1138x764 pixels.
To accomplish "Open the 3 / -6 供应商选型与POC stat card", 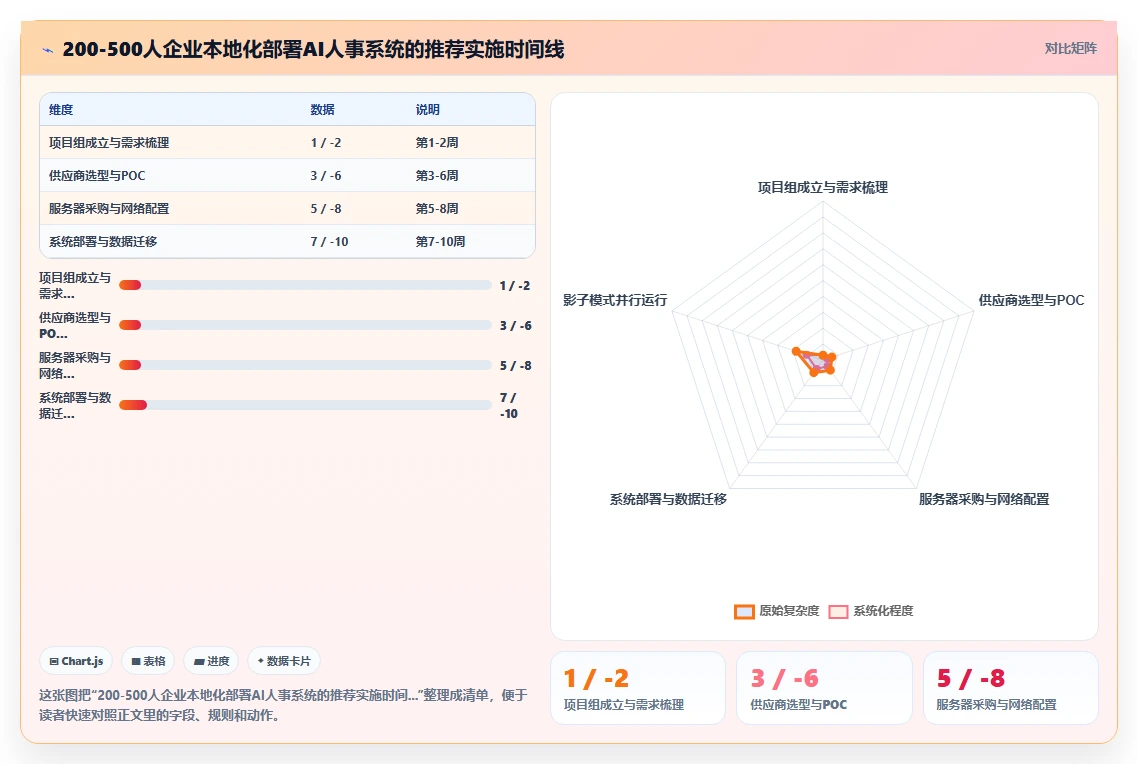I will click(824, 688).
